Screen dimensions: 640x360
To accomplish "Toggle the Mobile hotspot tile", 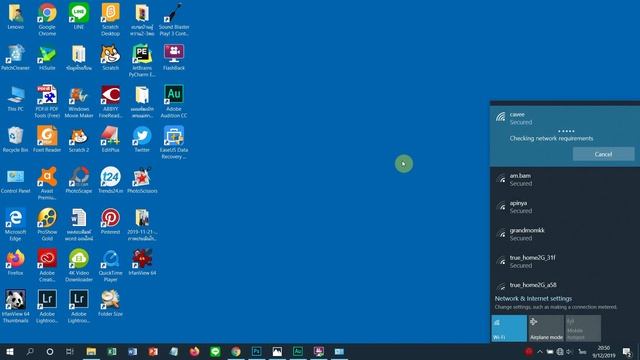I will pos(583,328).
